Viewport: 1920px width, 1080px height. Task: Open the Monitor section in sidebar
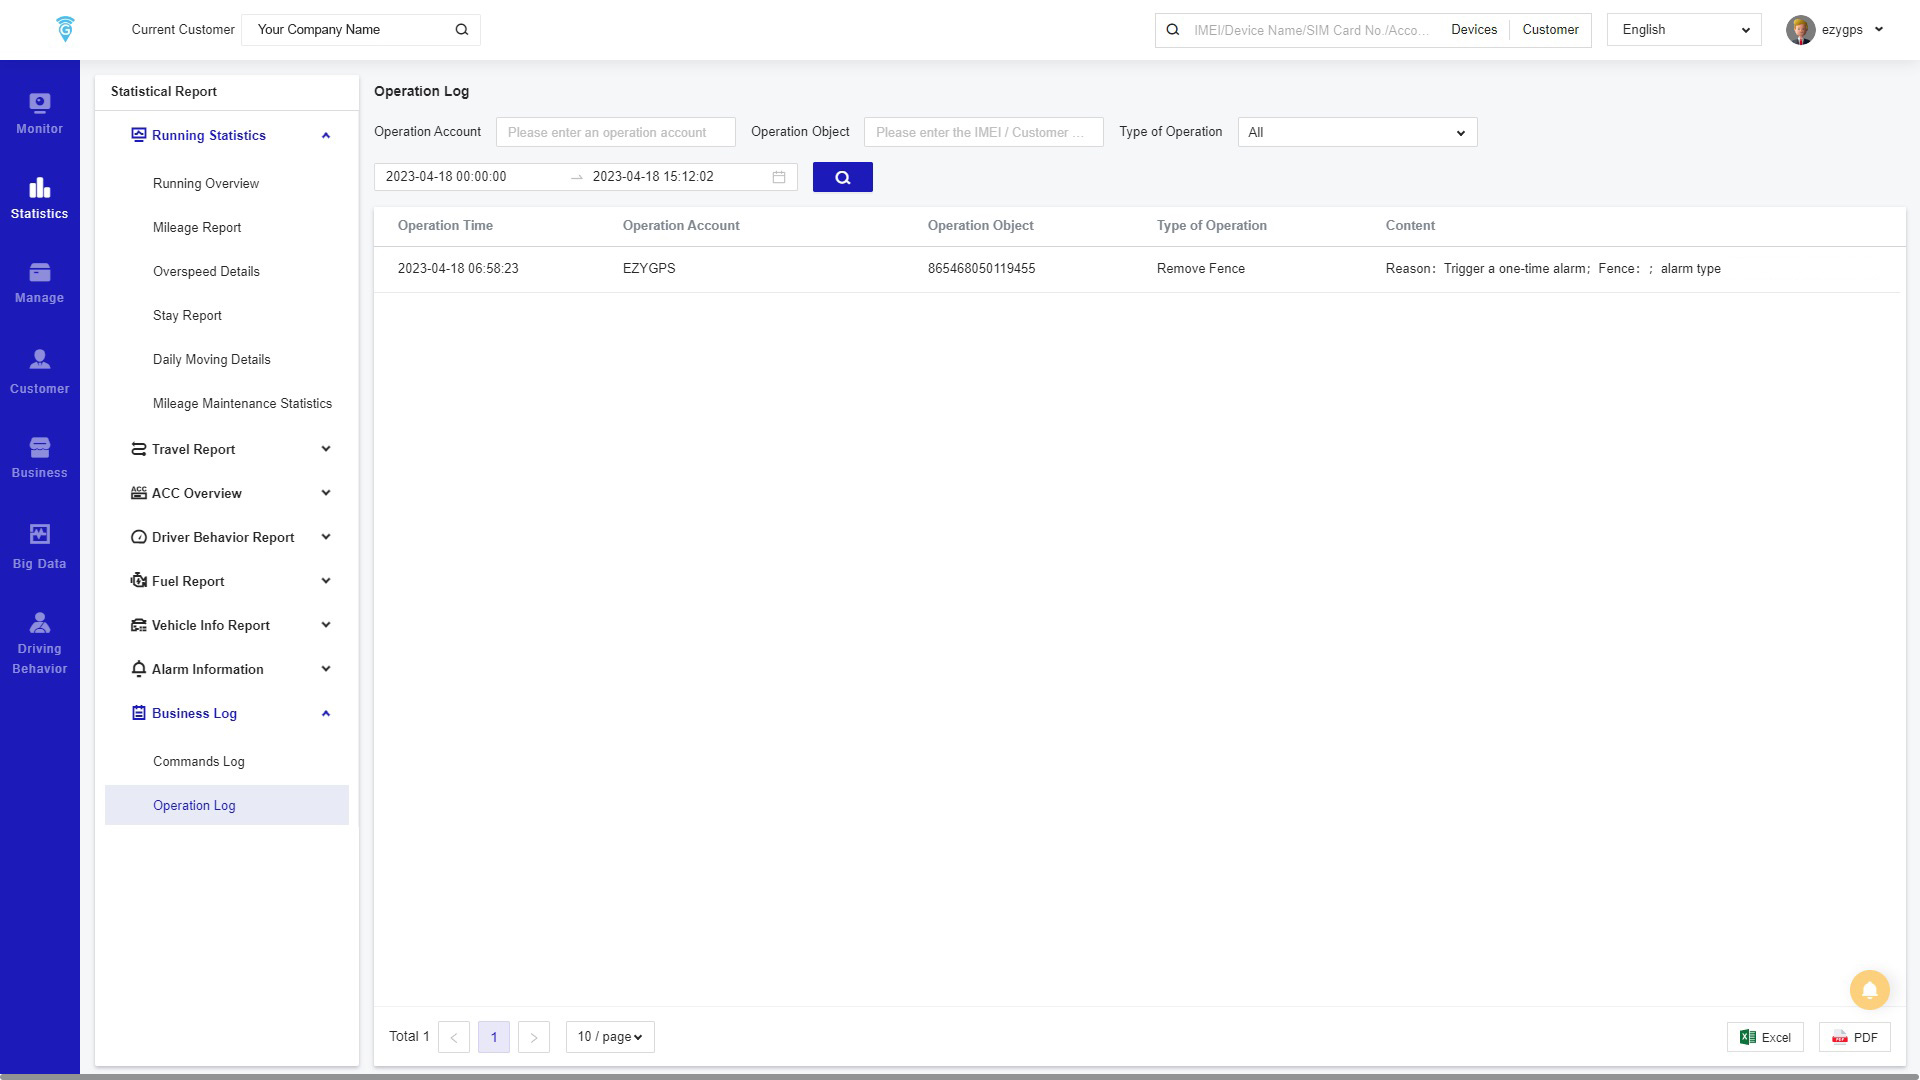tap(39, 113)
